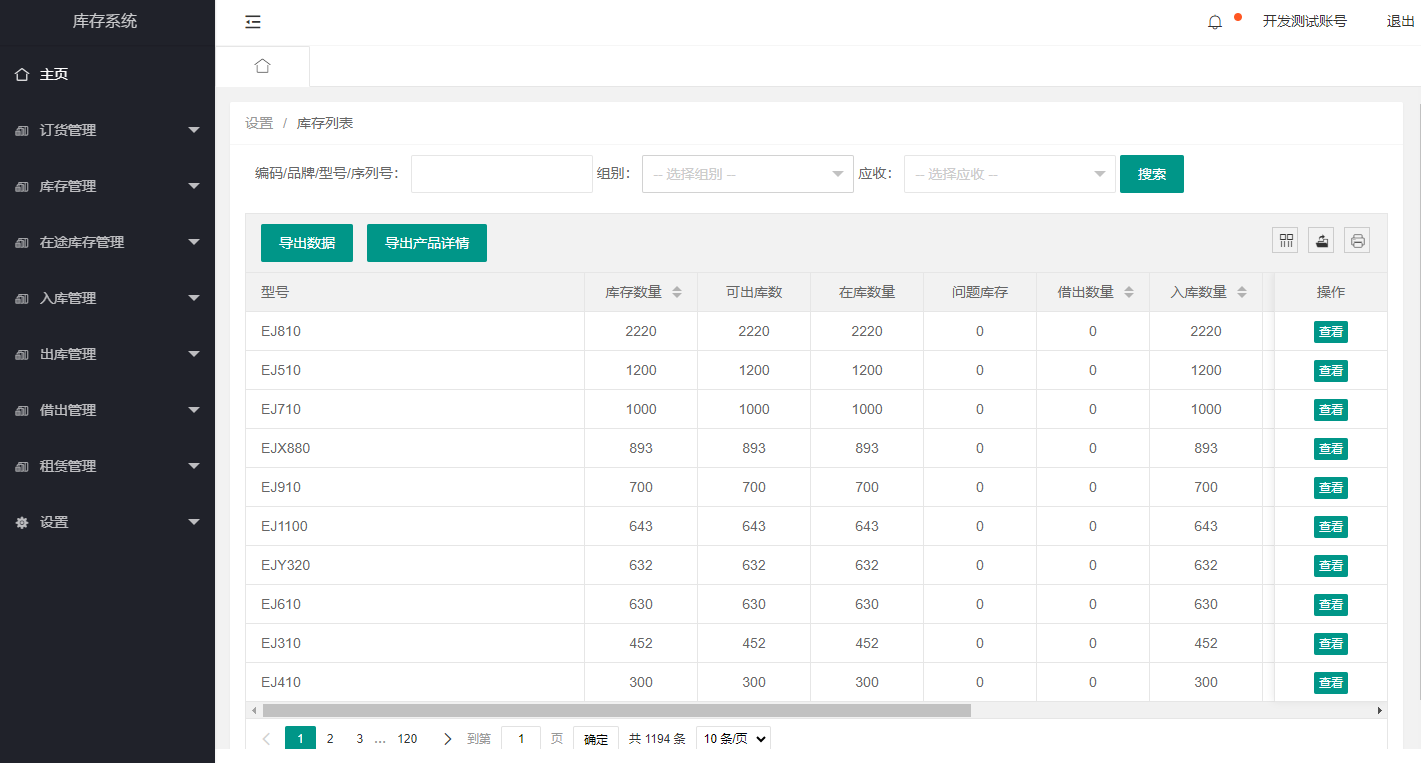Image resolution: width=1421 pixels, height=763 pixels.
Task: Focus the 编码/品牌/型号/序列号 search field
Action: click(x=502, y=174)
